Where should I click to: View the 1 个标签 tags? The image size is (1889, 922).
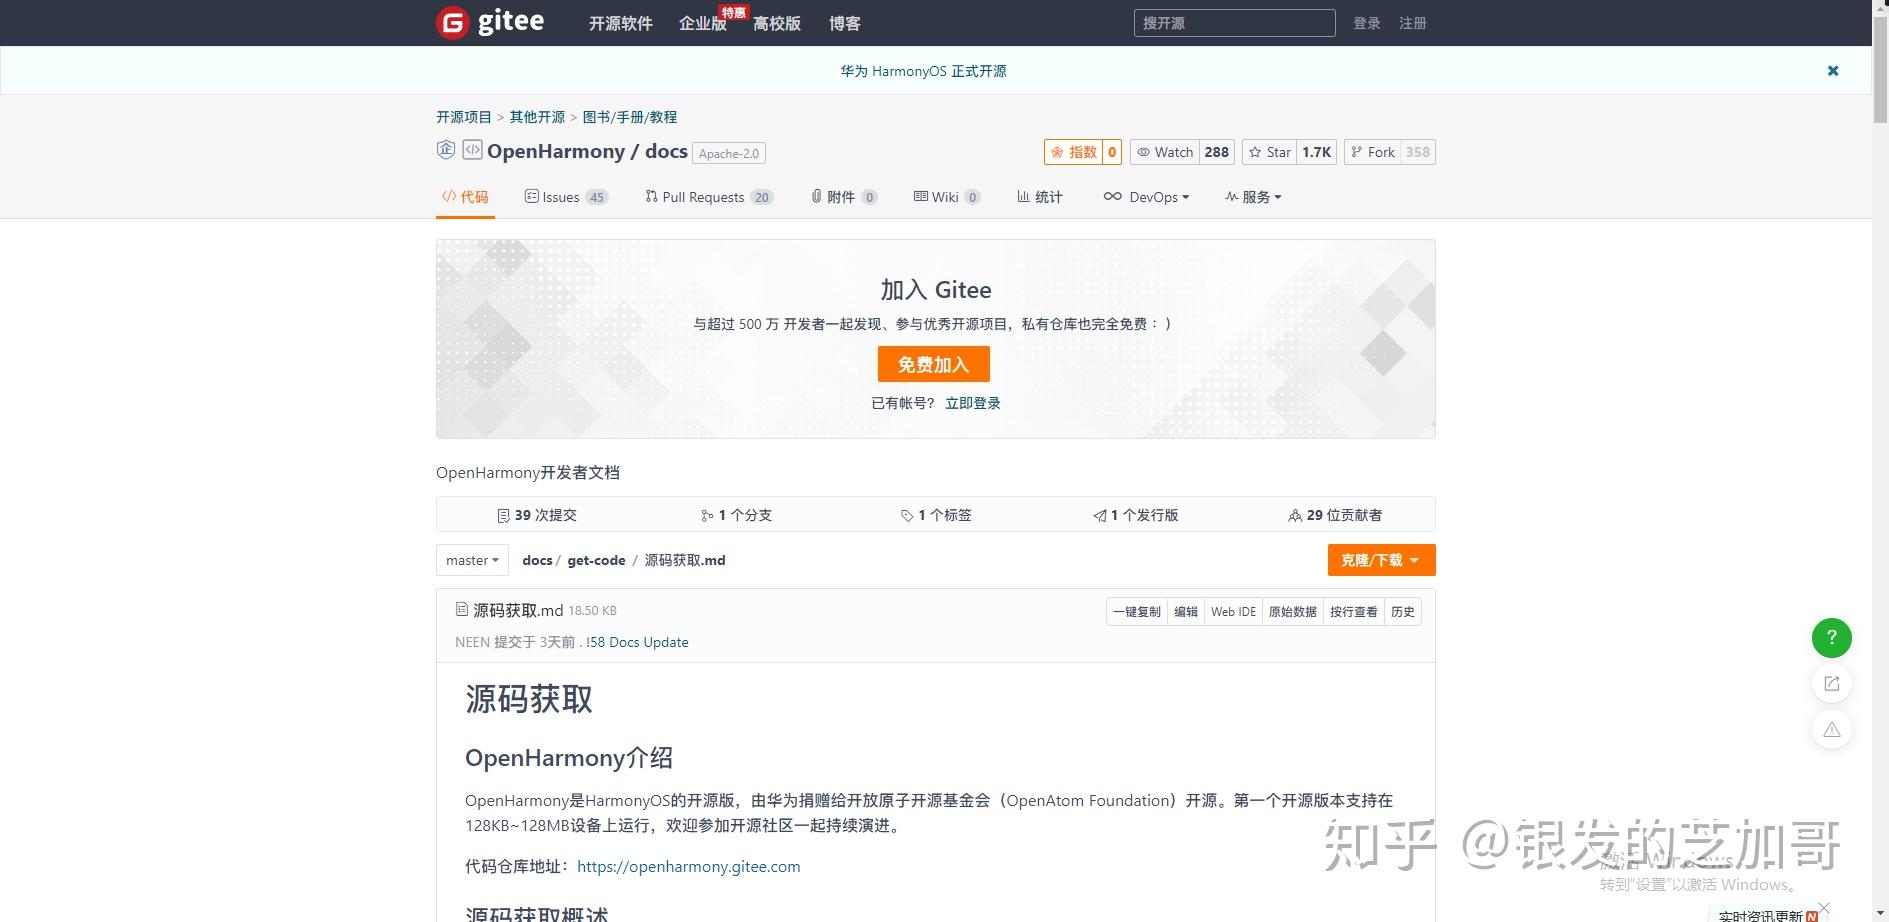(936, 515)
